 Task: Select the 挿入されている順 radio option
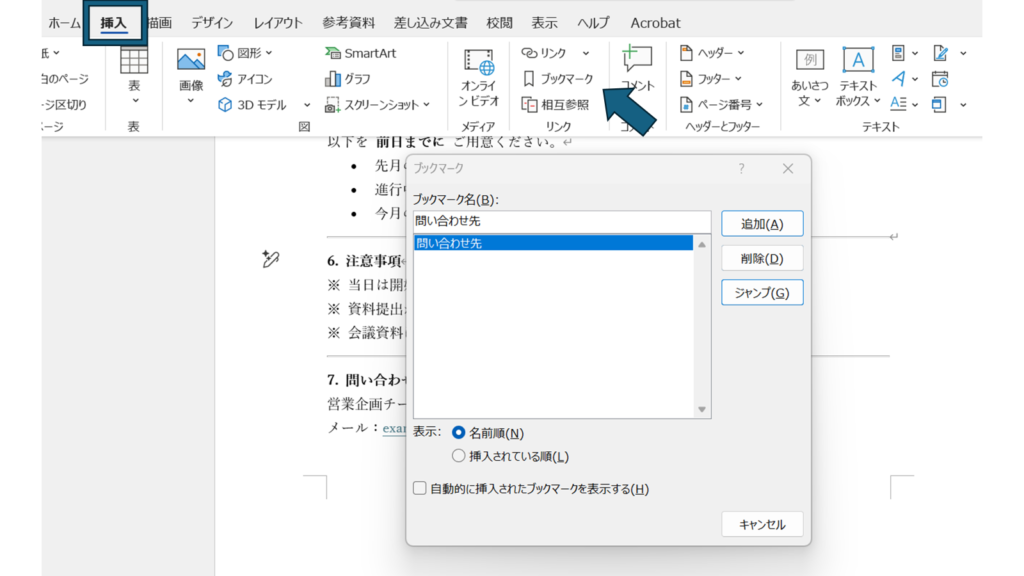pyautogui.click(x=459, y=456)
